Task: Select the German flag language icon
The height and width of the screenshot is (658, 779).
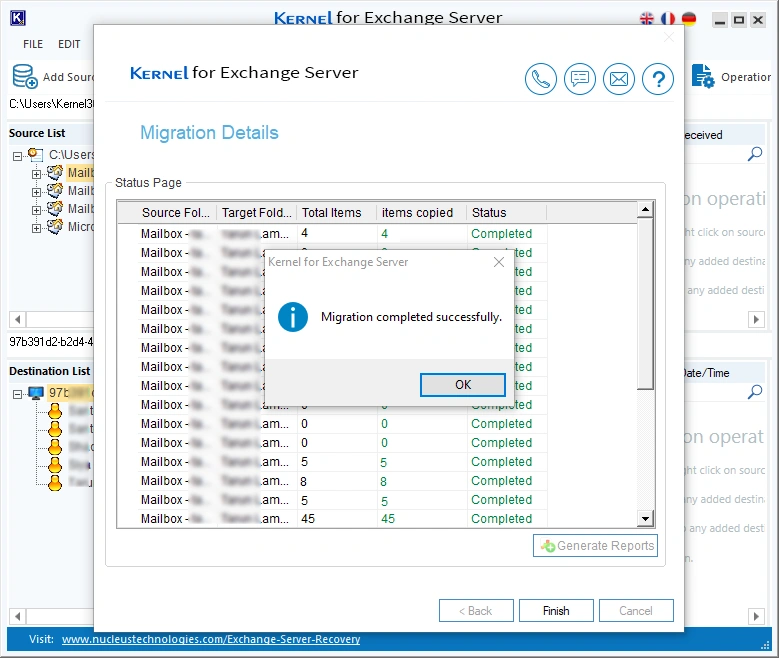Action: pos(689,19)
